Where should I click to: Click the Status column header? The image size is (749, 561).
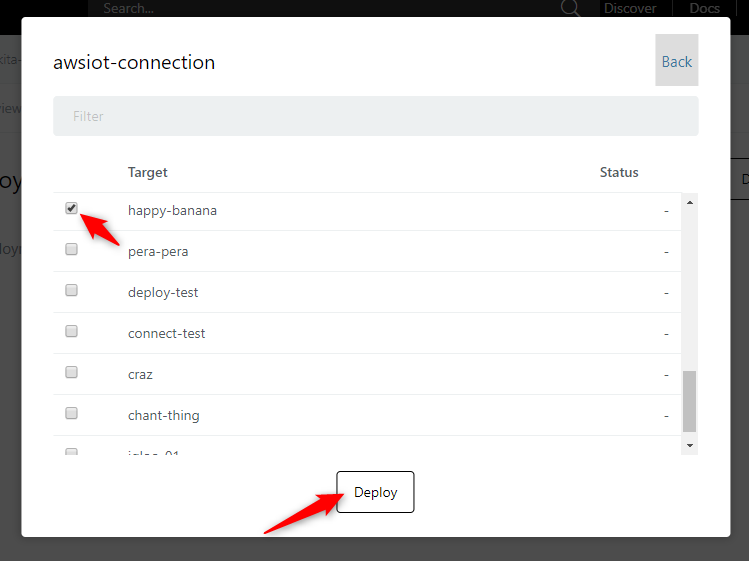[x=619, y=173]
